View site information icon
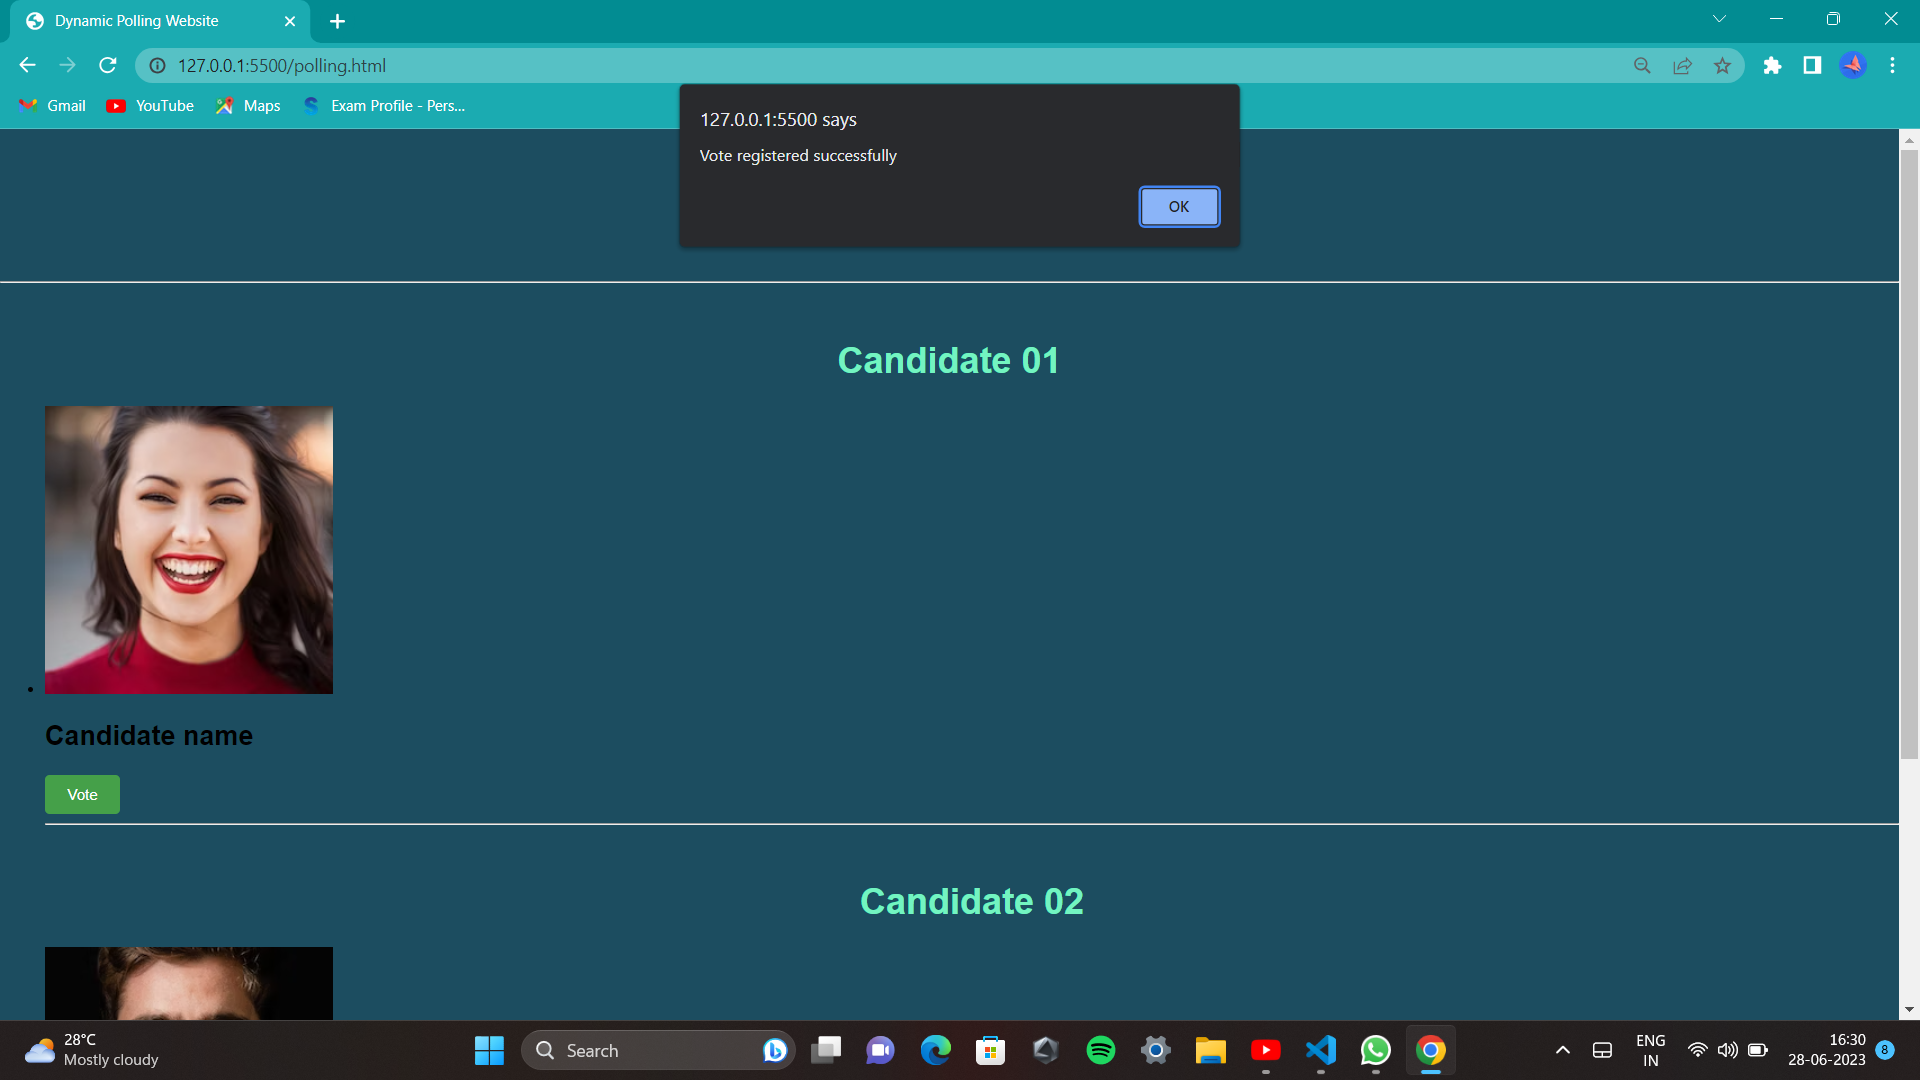The height and width of the screenshot is (1080, 1920). tap(157, 65)
